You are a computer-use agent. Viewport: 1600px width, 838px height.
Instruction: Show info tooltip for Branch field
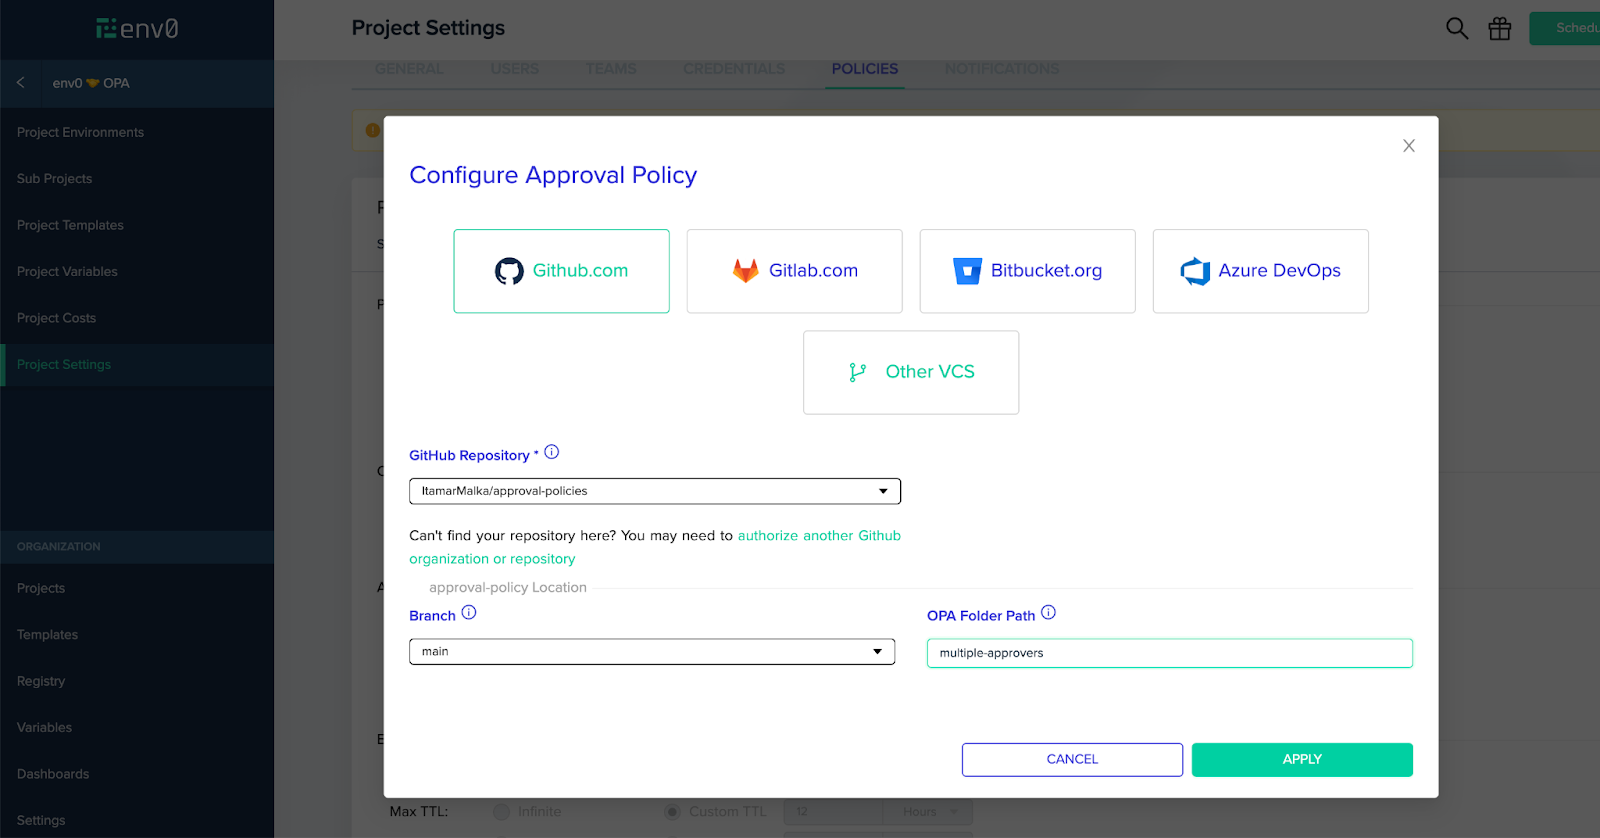tap(469, 613)
